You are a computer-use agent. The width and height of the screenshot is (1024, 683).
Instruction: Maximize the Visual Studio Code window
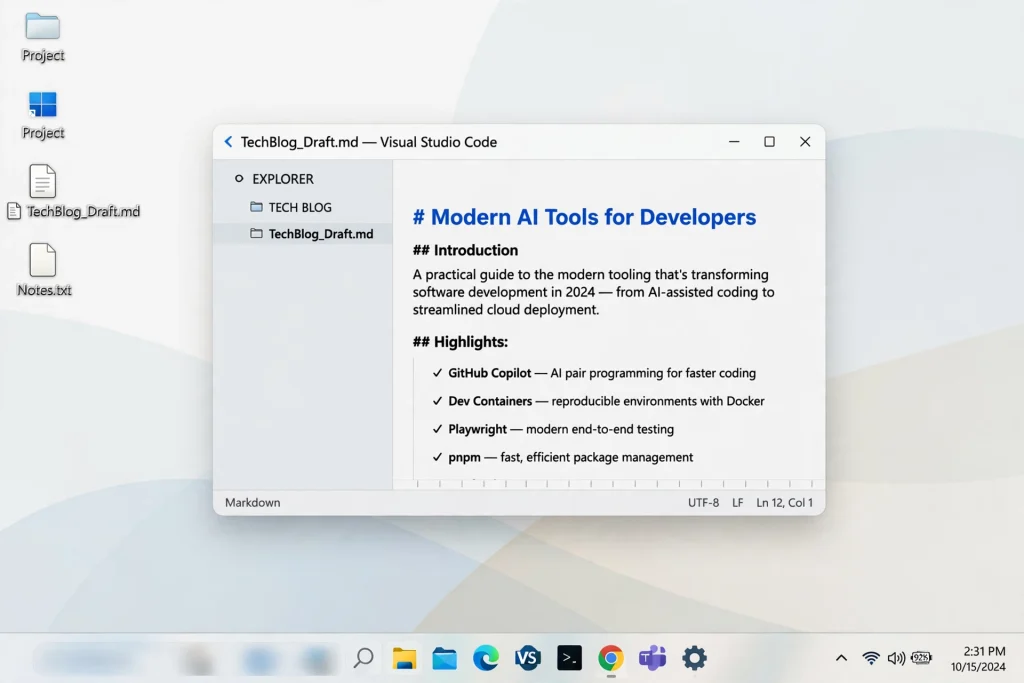[769, 142]
